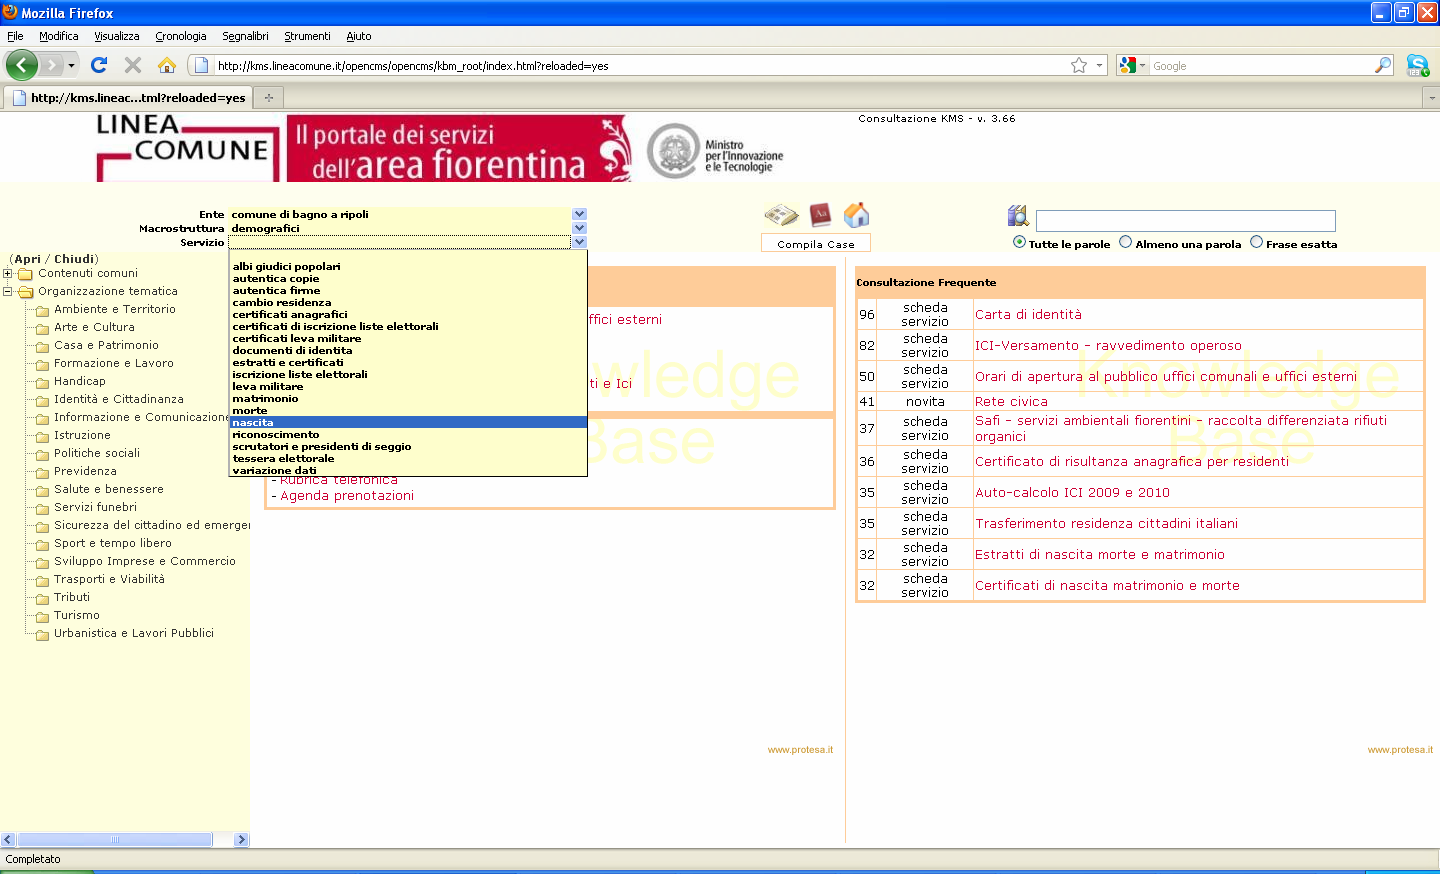Click the Compila Case button
The width and height of the screenshot is (1440, 874).
pyautogui.click(x=816, y=244)
